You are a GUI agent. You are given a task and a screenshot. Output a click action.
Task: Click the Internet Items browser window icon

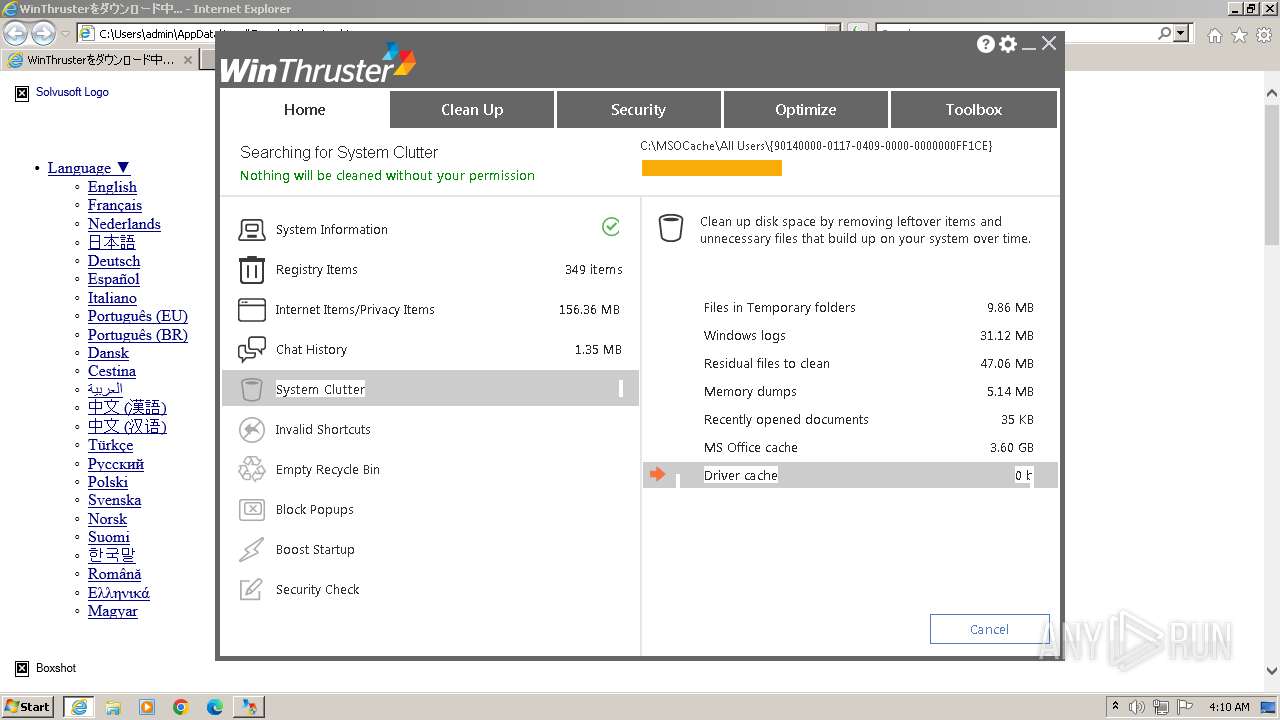tap(251, 310)
